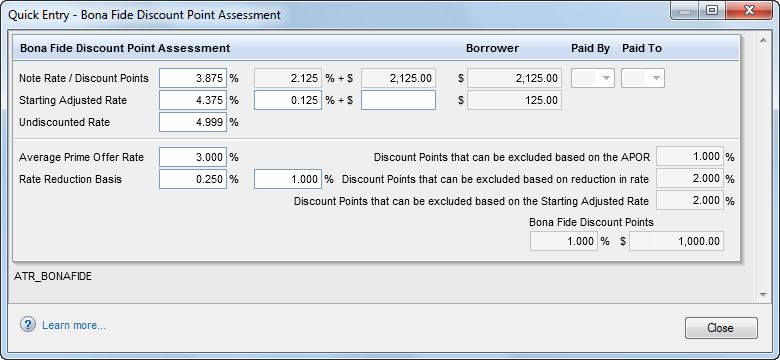Click the scrollbar up arrow
Screen dimensions: 780x360
point(764,40)
